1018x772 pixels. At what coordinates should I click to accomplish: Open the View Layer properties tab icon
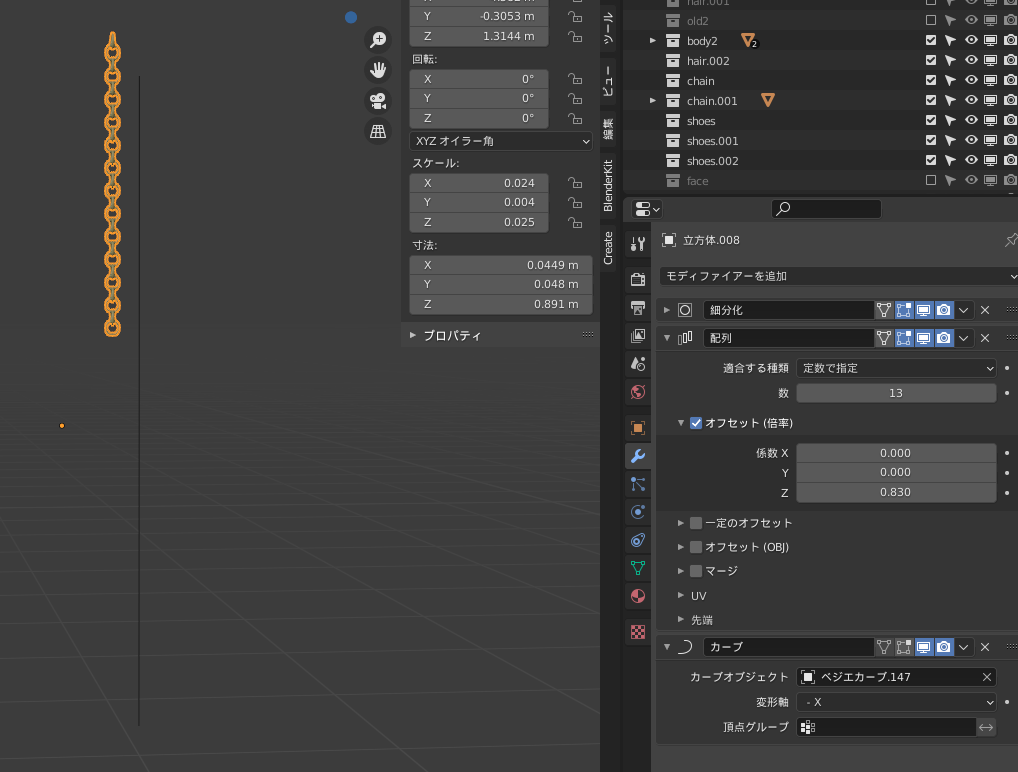pyautogui.click(x=638, y=336)
